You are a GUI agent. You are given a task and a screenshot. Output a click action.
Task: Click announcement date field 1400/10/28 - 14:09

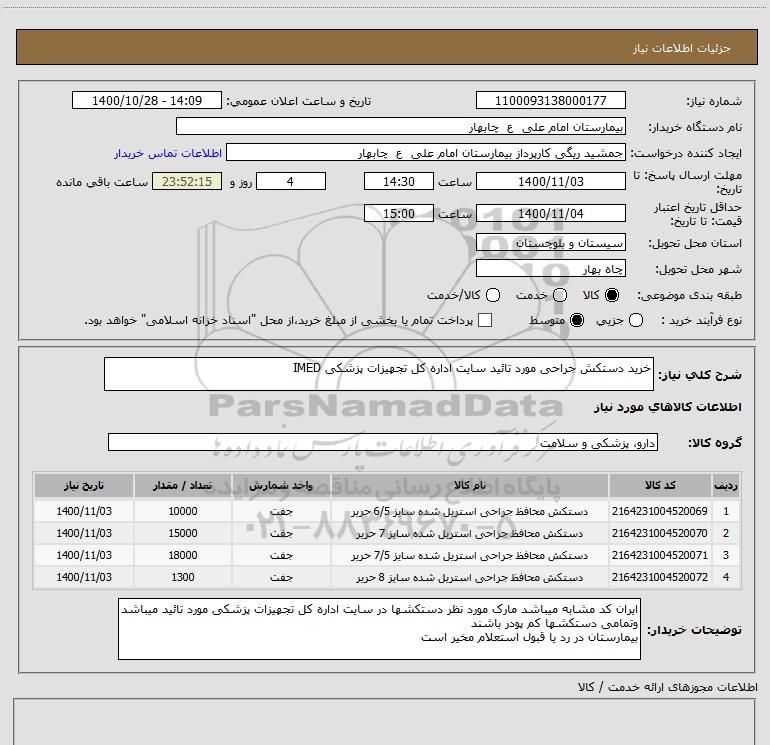tap(147, 100)
